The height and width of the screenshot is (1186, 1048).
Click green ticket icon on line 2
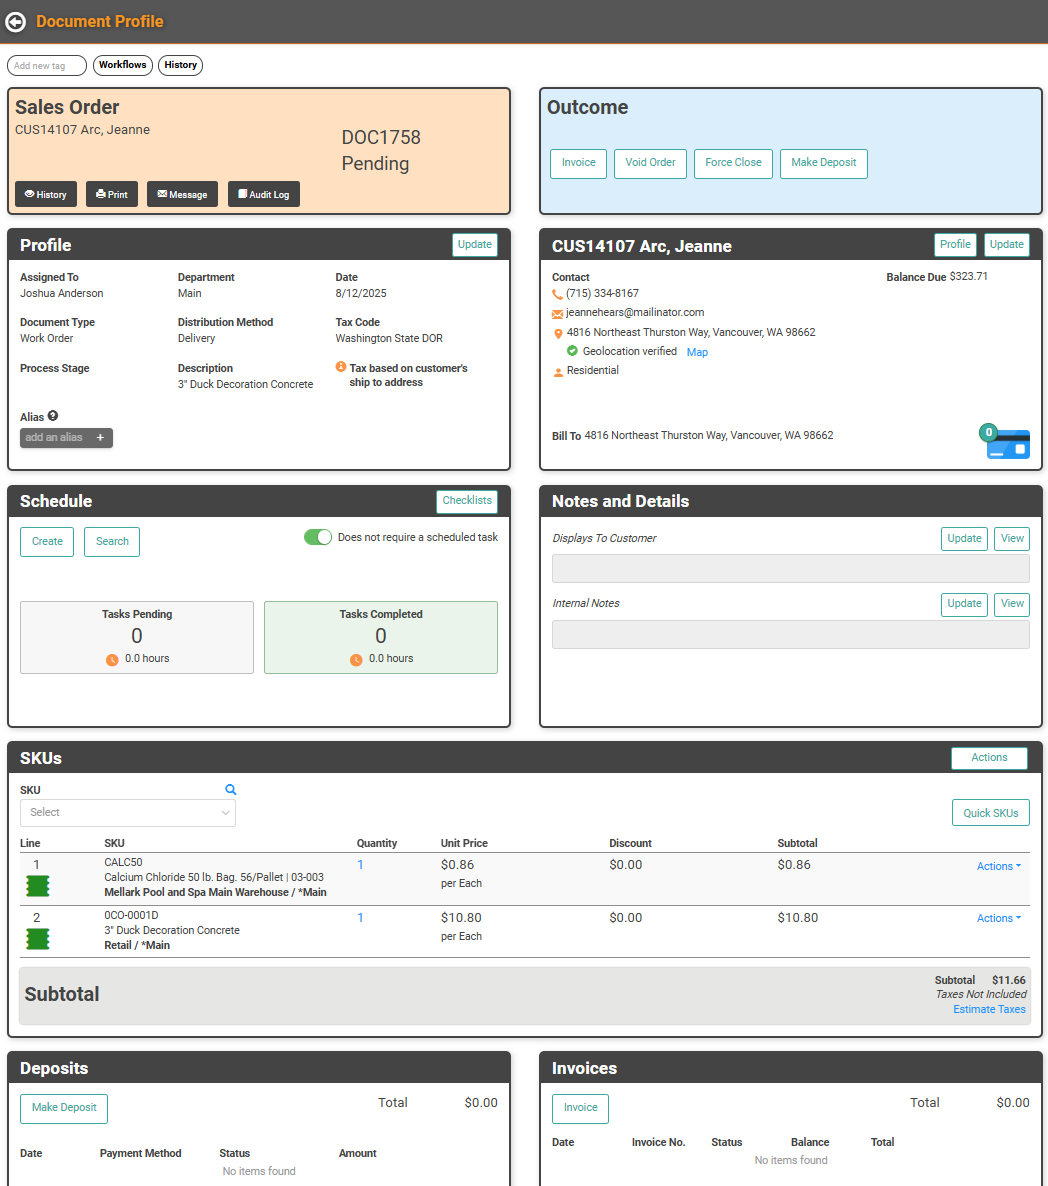(x=37, y=939)
